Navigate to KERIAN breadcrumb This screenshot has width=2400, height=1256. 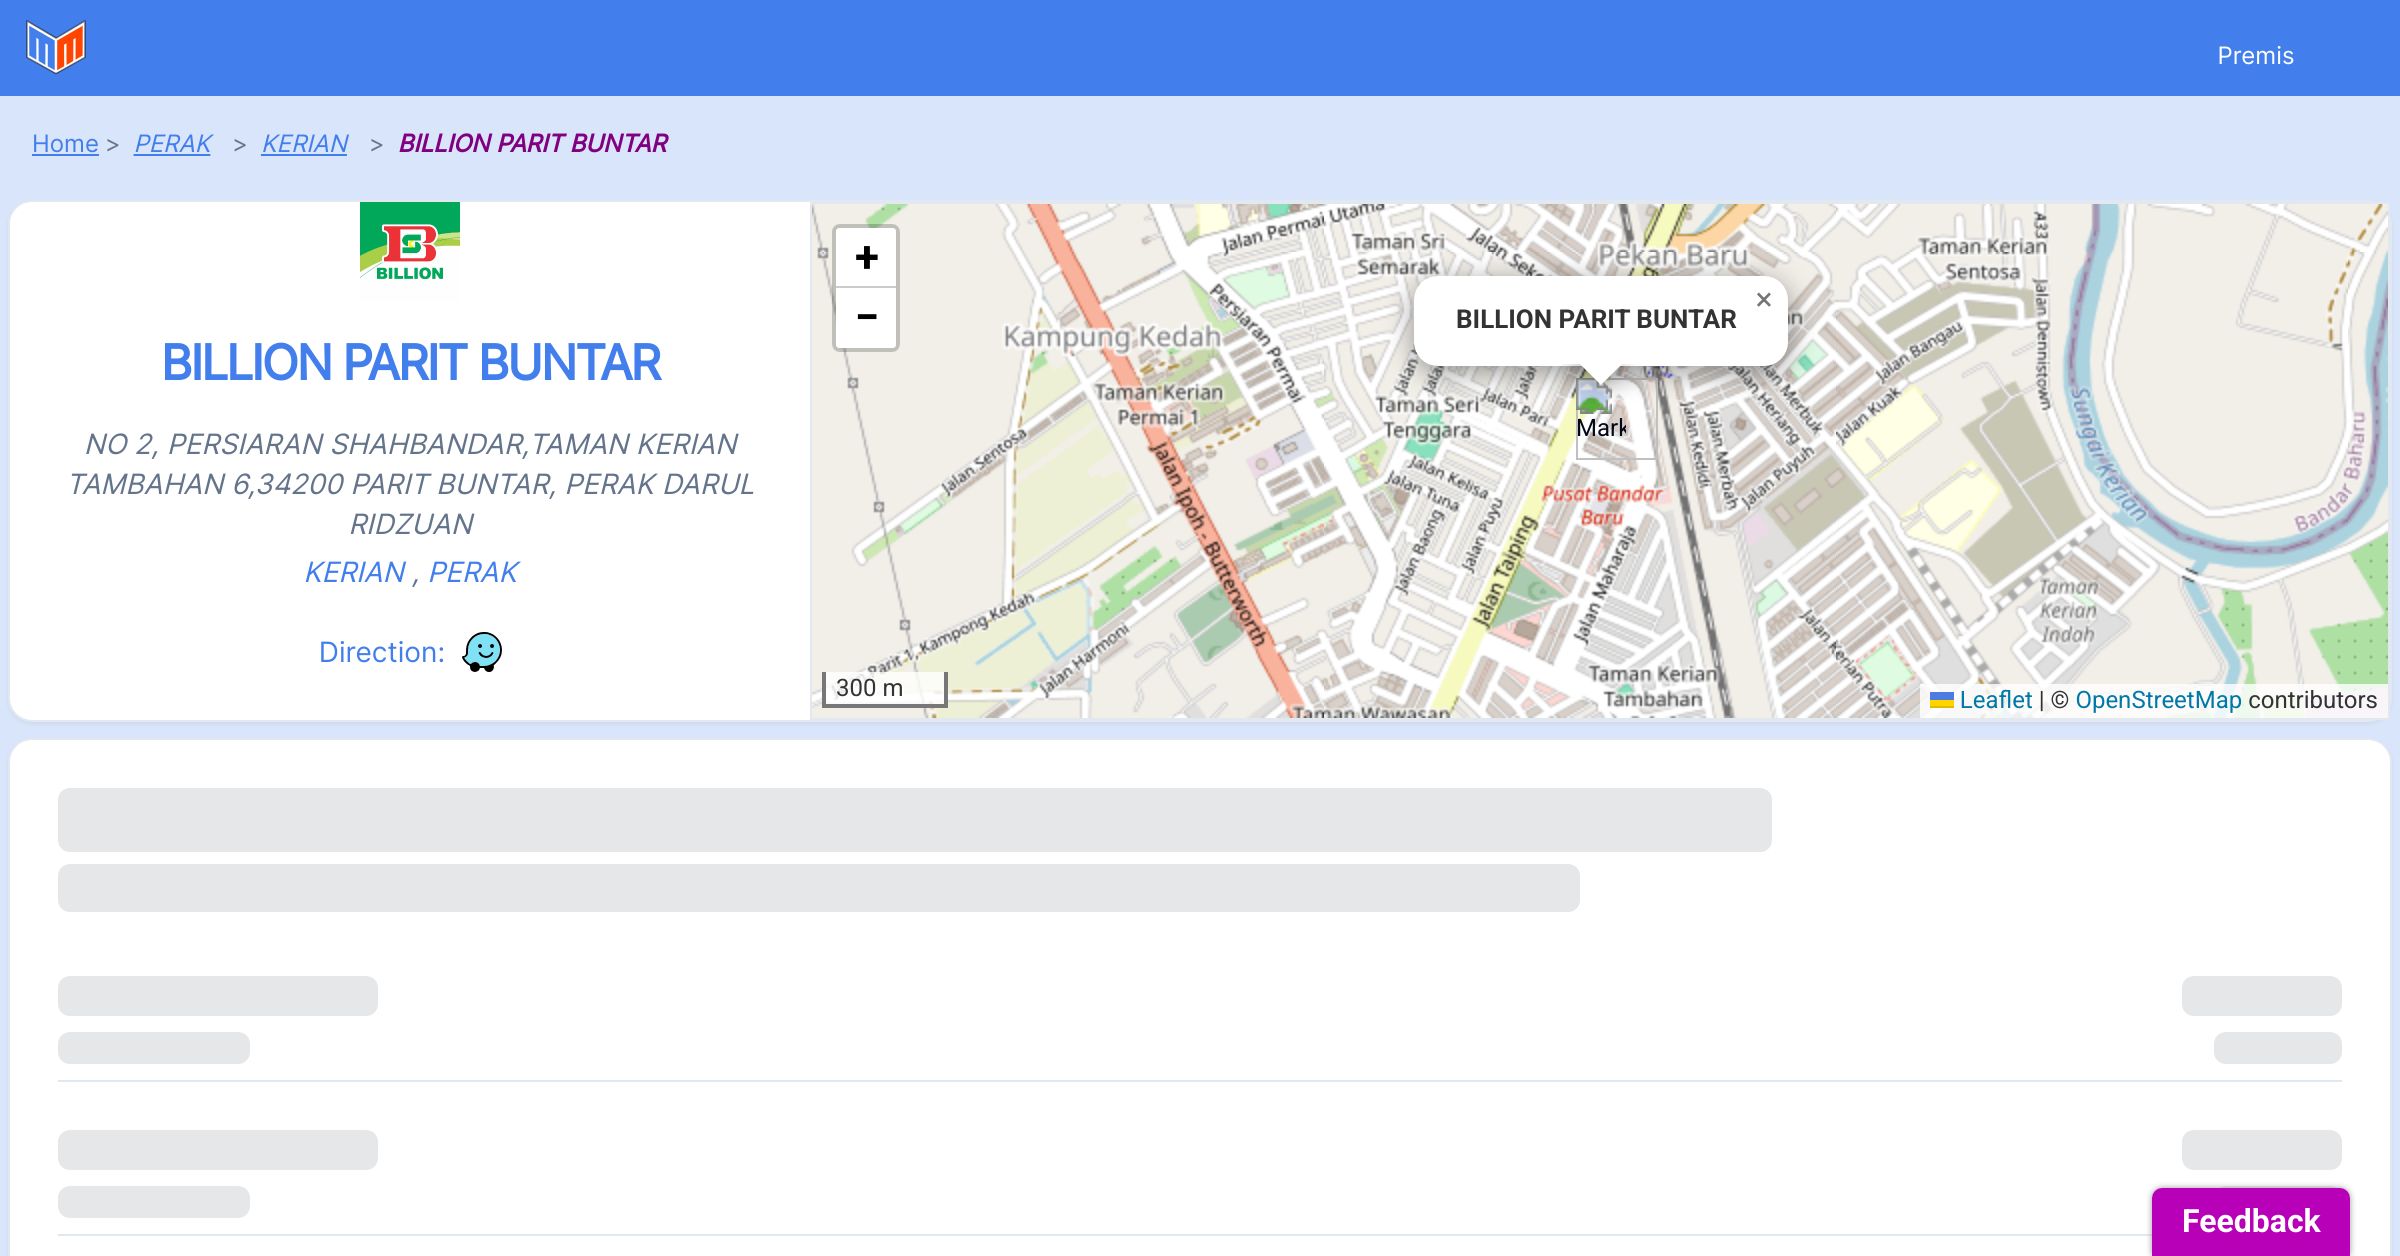coord(304,144)
